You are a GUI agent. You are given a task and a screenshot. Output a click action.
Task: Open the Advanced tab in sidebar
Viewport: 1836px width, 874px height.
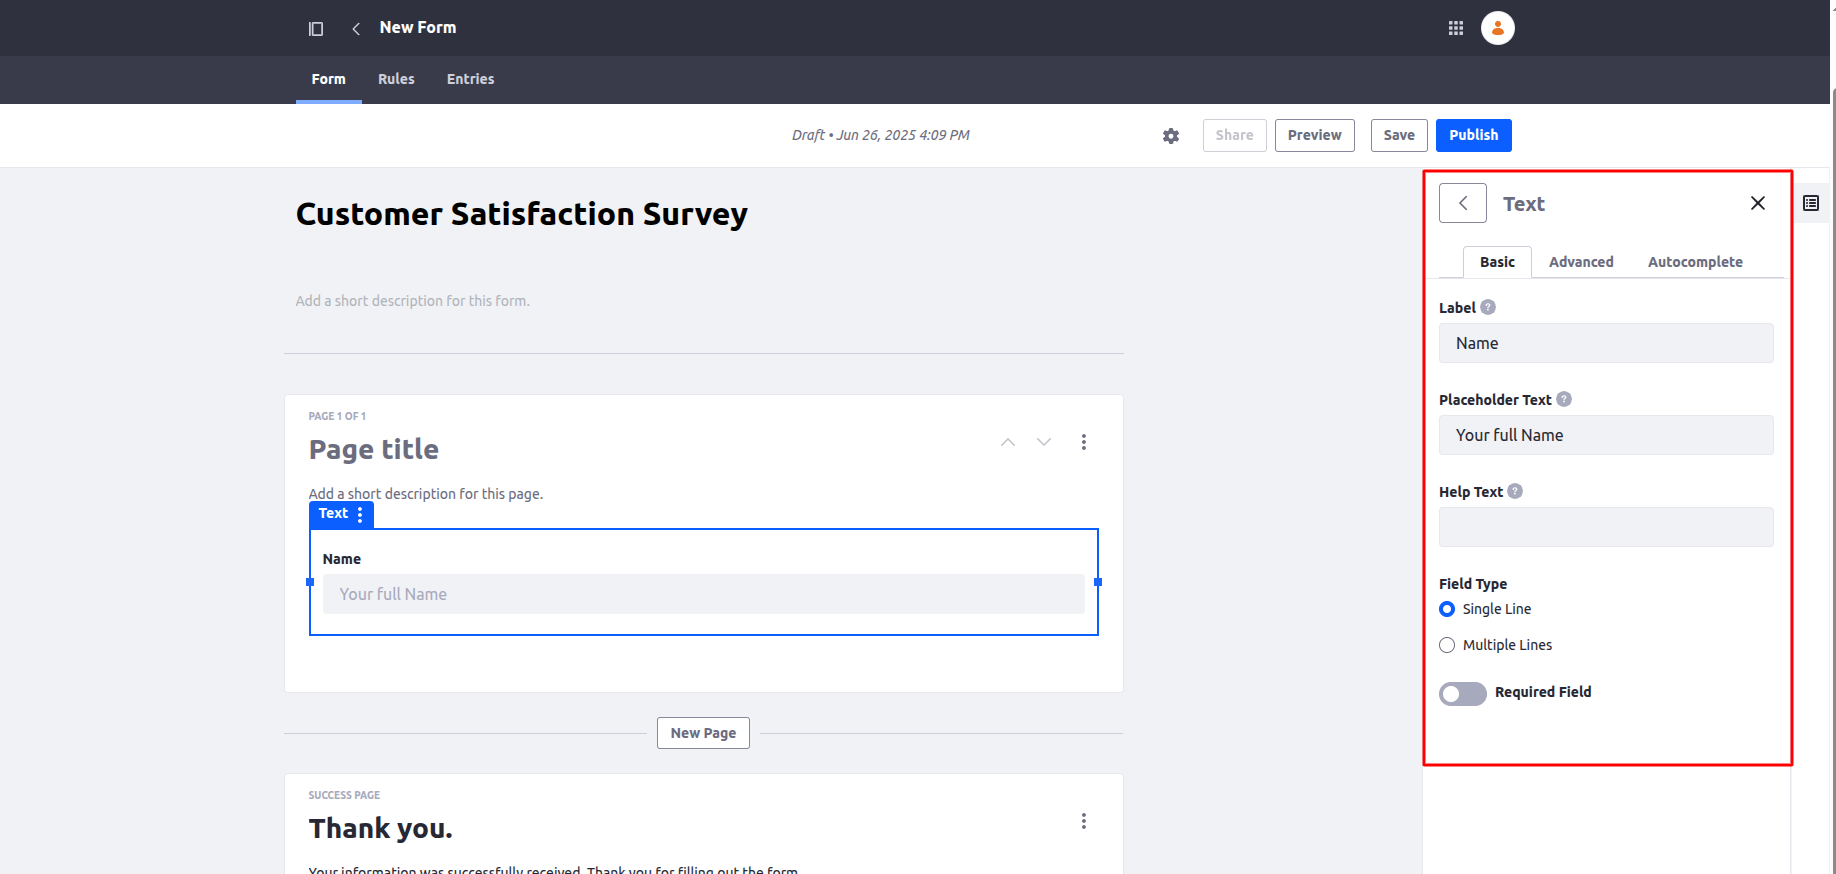[x=1580, y=262]
